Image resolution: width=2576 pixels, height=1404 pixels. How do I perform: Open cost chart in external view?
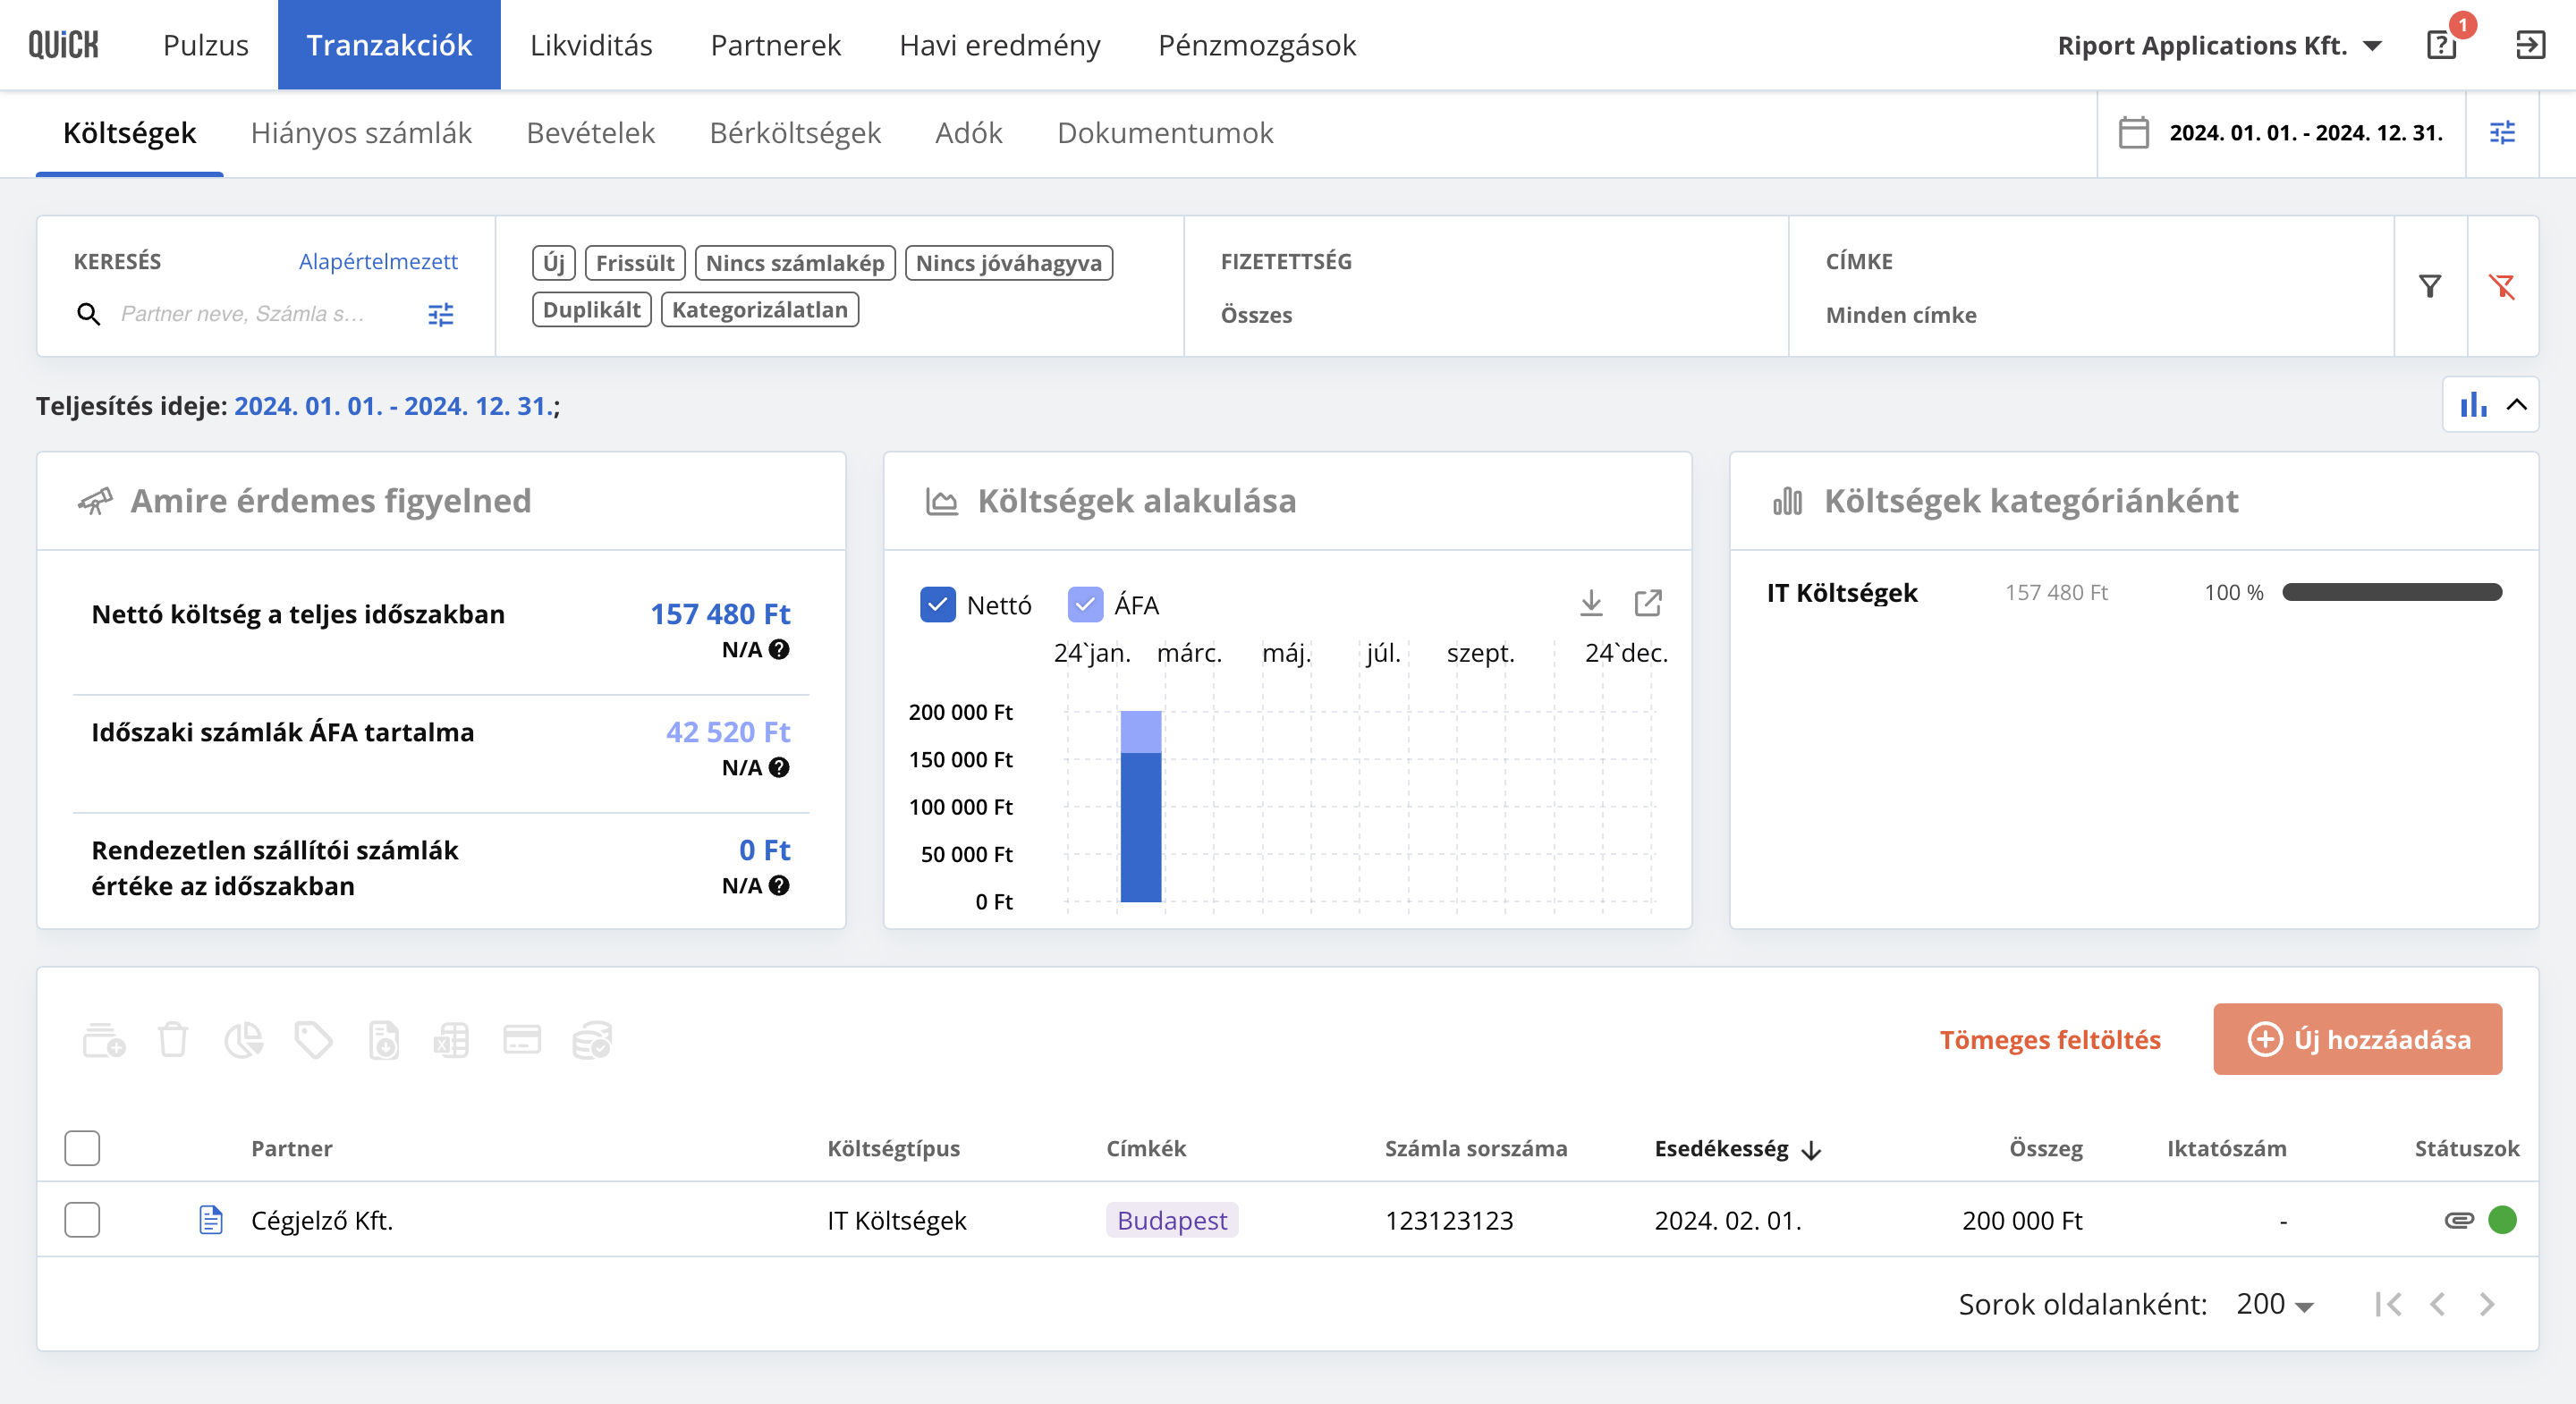(x=1648, y=603)
